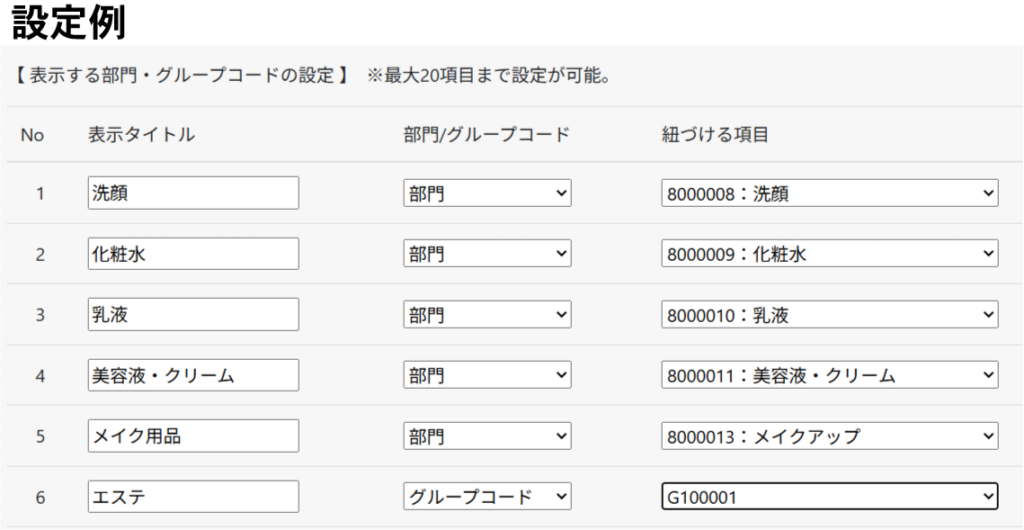Expand the 部門 dropdown in row 4
1024x530 pixels.
(487, 375)
